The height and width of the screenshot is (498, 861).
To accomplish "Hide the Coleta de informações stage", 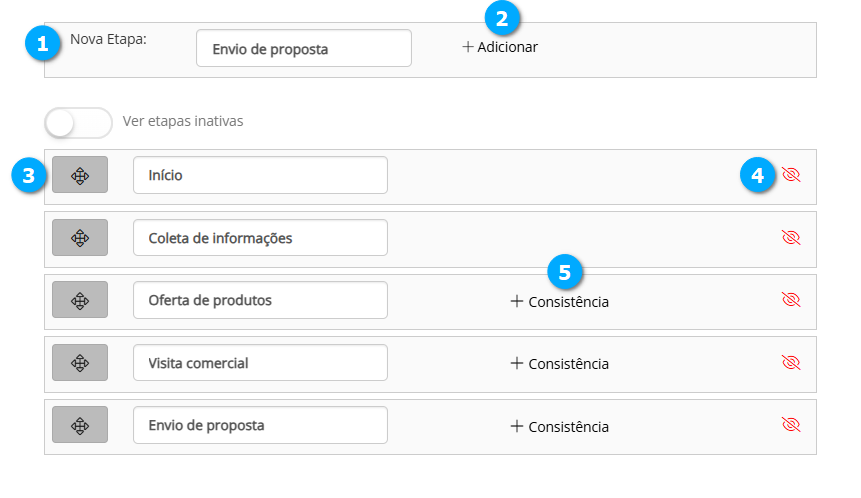I will (791, 238).
